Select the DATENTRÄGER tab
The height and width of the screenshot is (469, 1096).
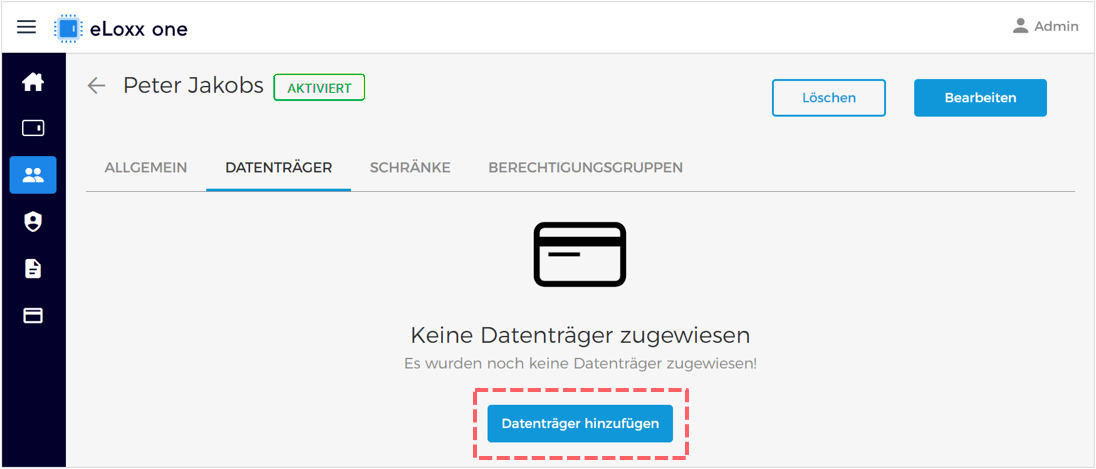(278, 168)
